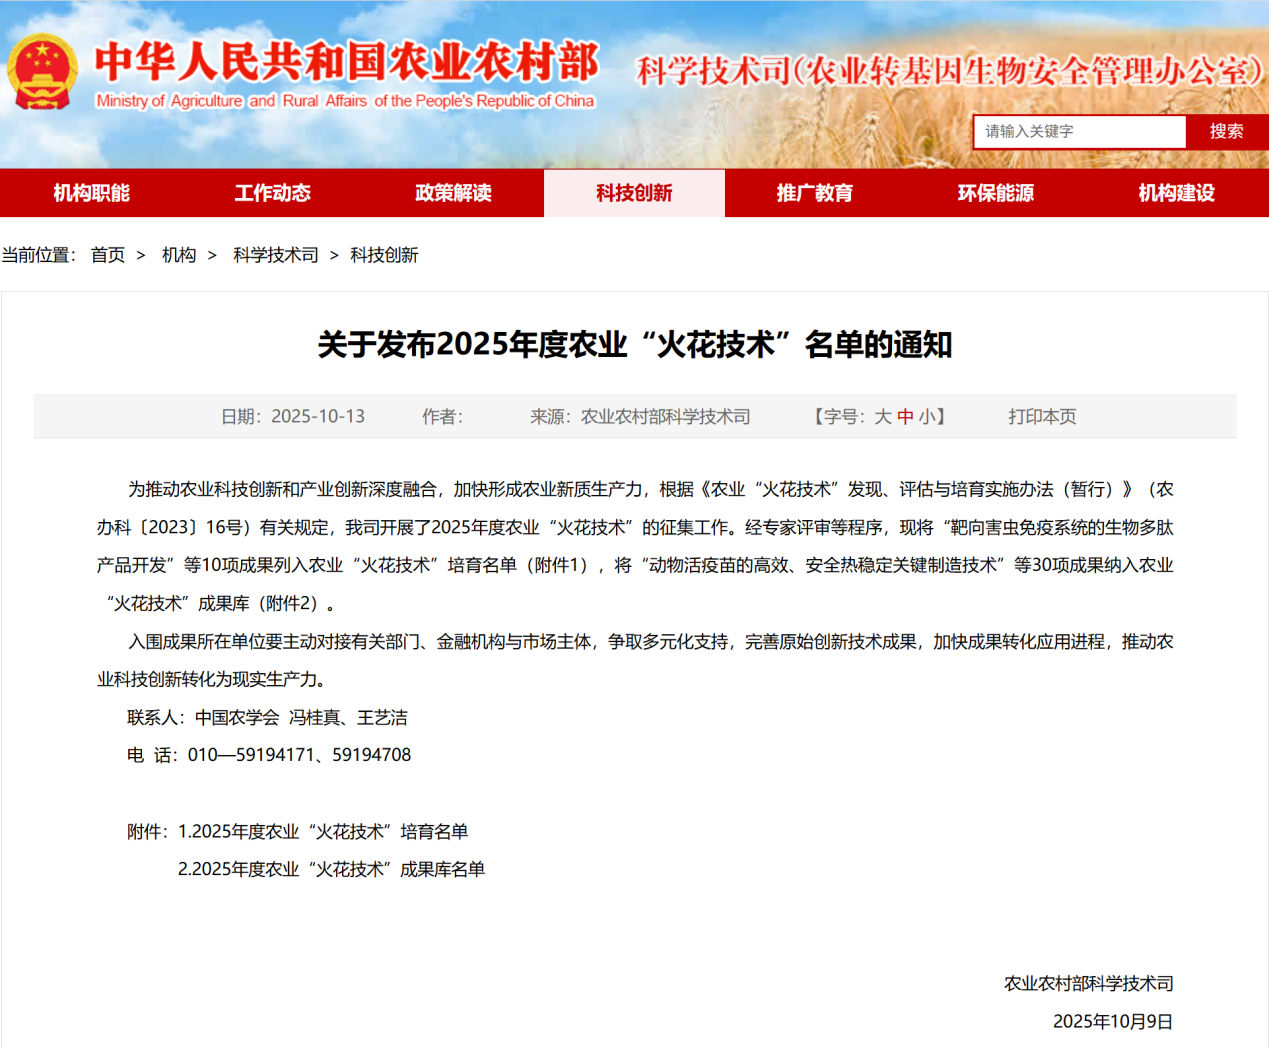This screenshot has height=1048, width=1269.
Task: Open attachment 1 培育名单
Action: (x=322, y=831)
